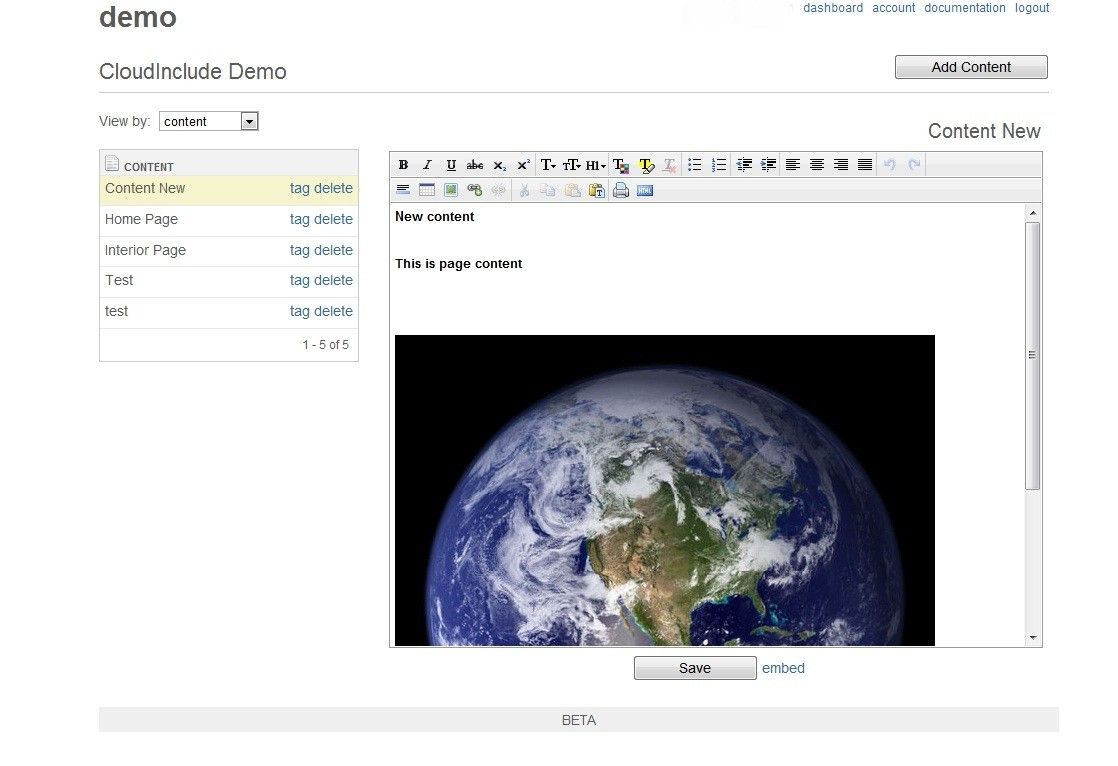Screen dimensions: 1118x766
Task: Go to dashboard
Action: click(x=833, y=8)
